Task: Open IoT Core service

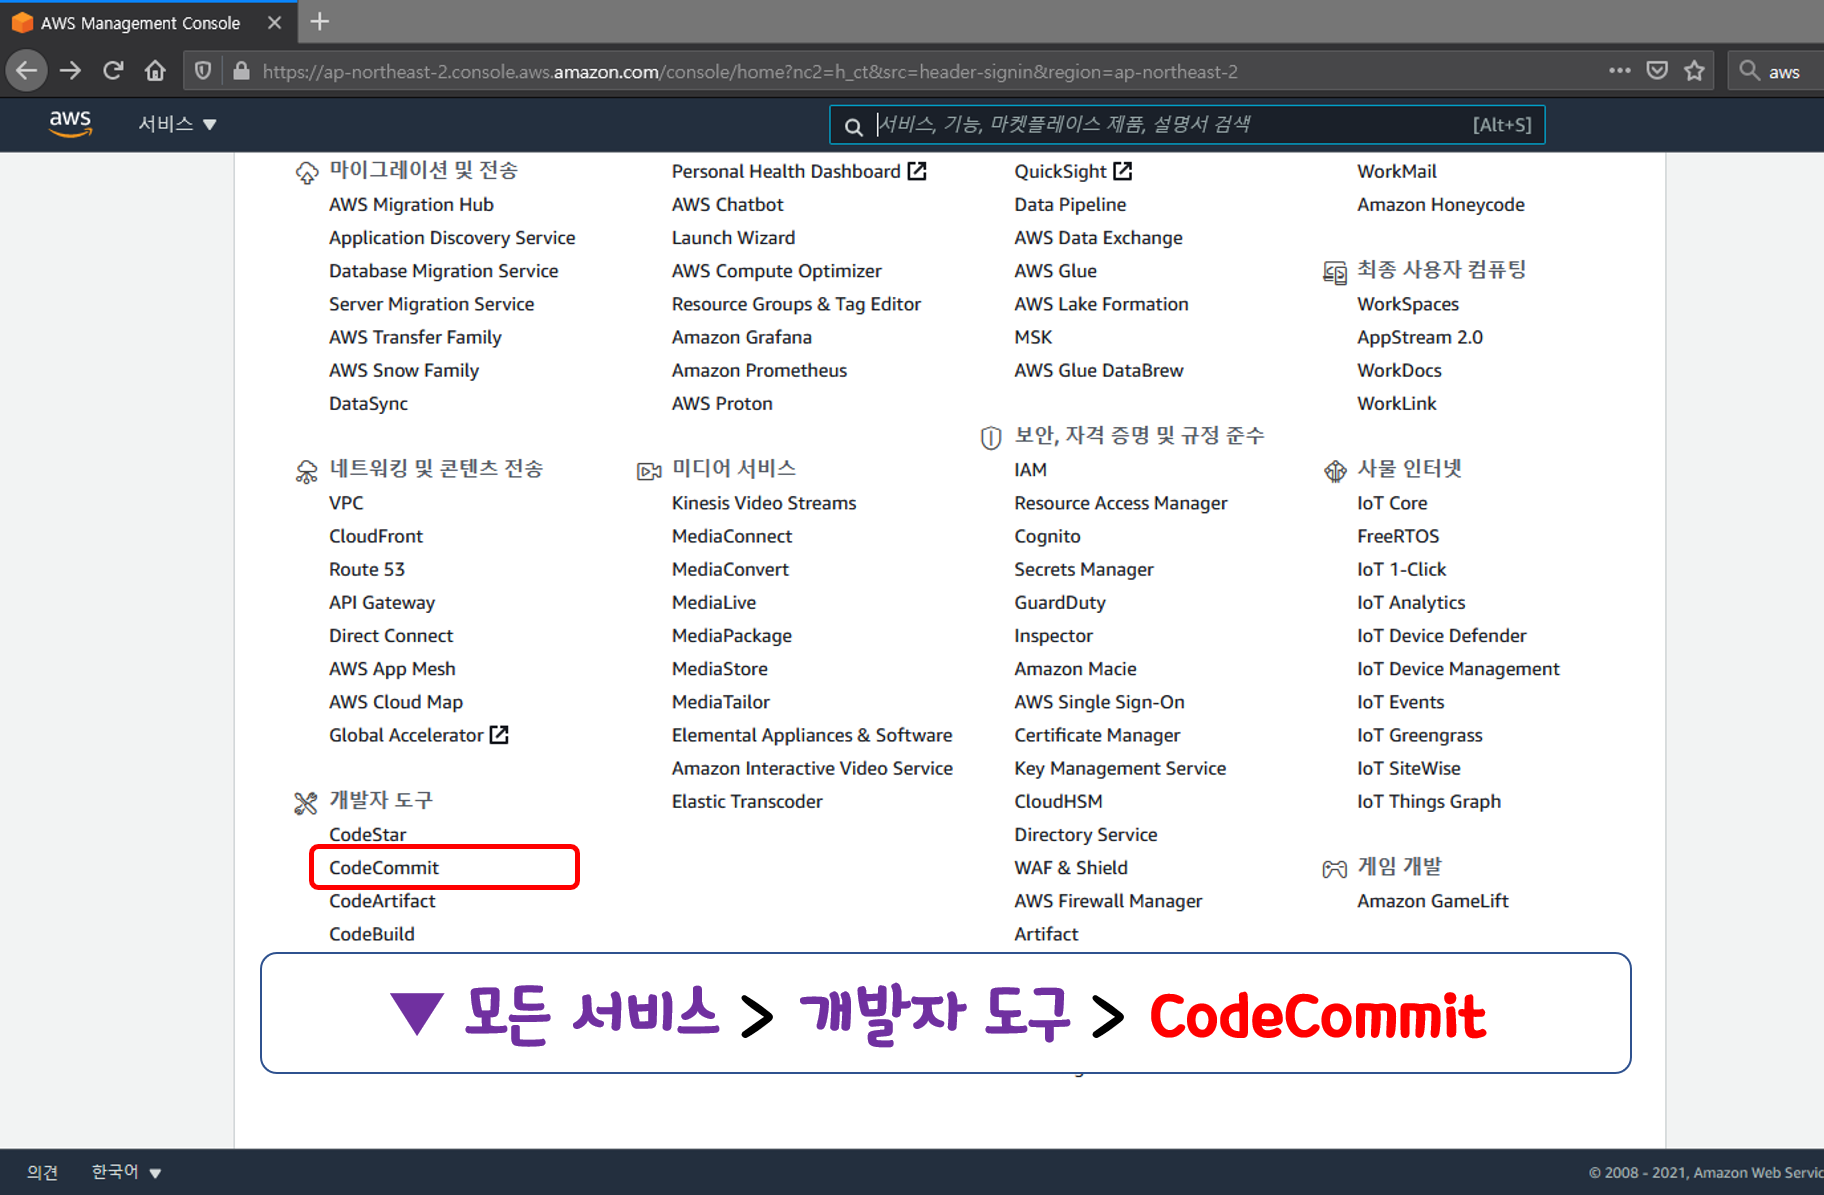Action: (1392, 503)
